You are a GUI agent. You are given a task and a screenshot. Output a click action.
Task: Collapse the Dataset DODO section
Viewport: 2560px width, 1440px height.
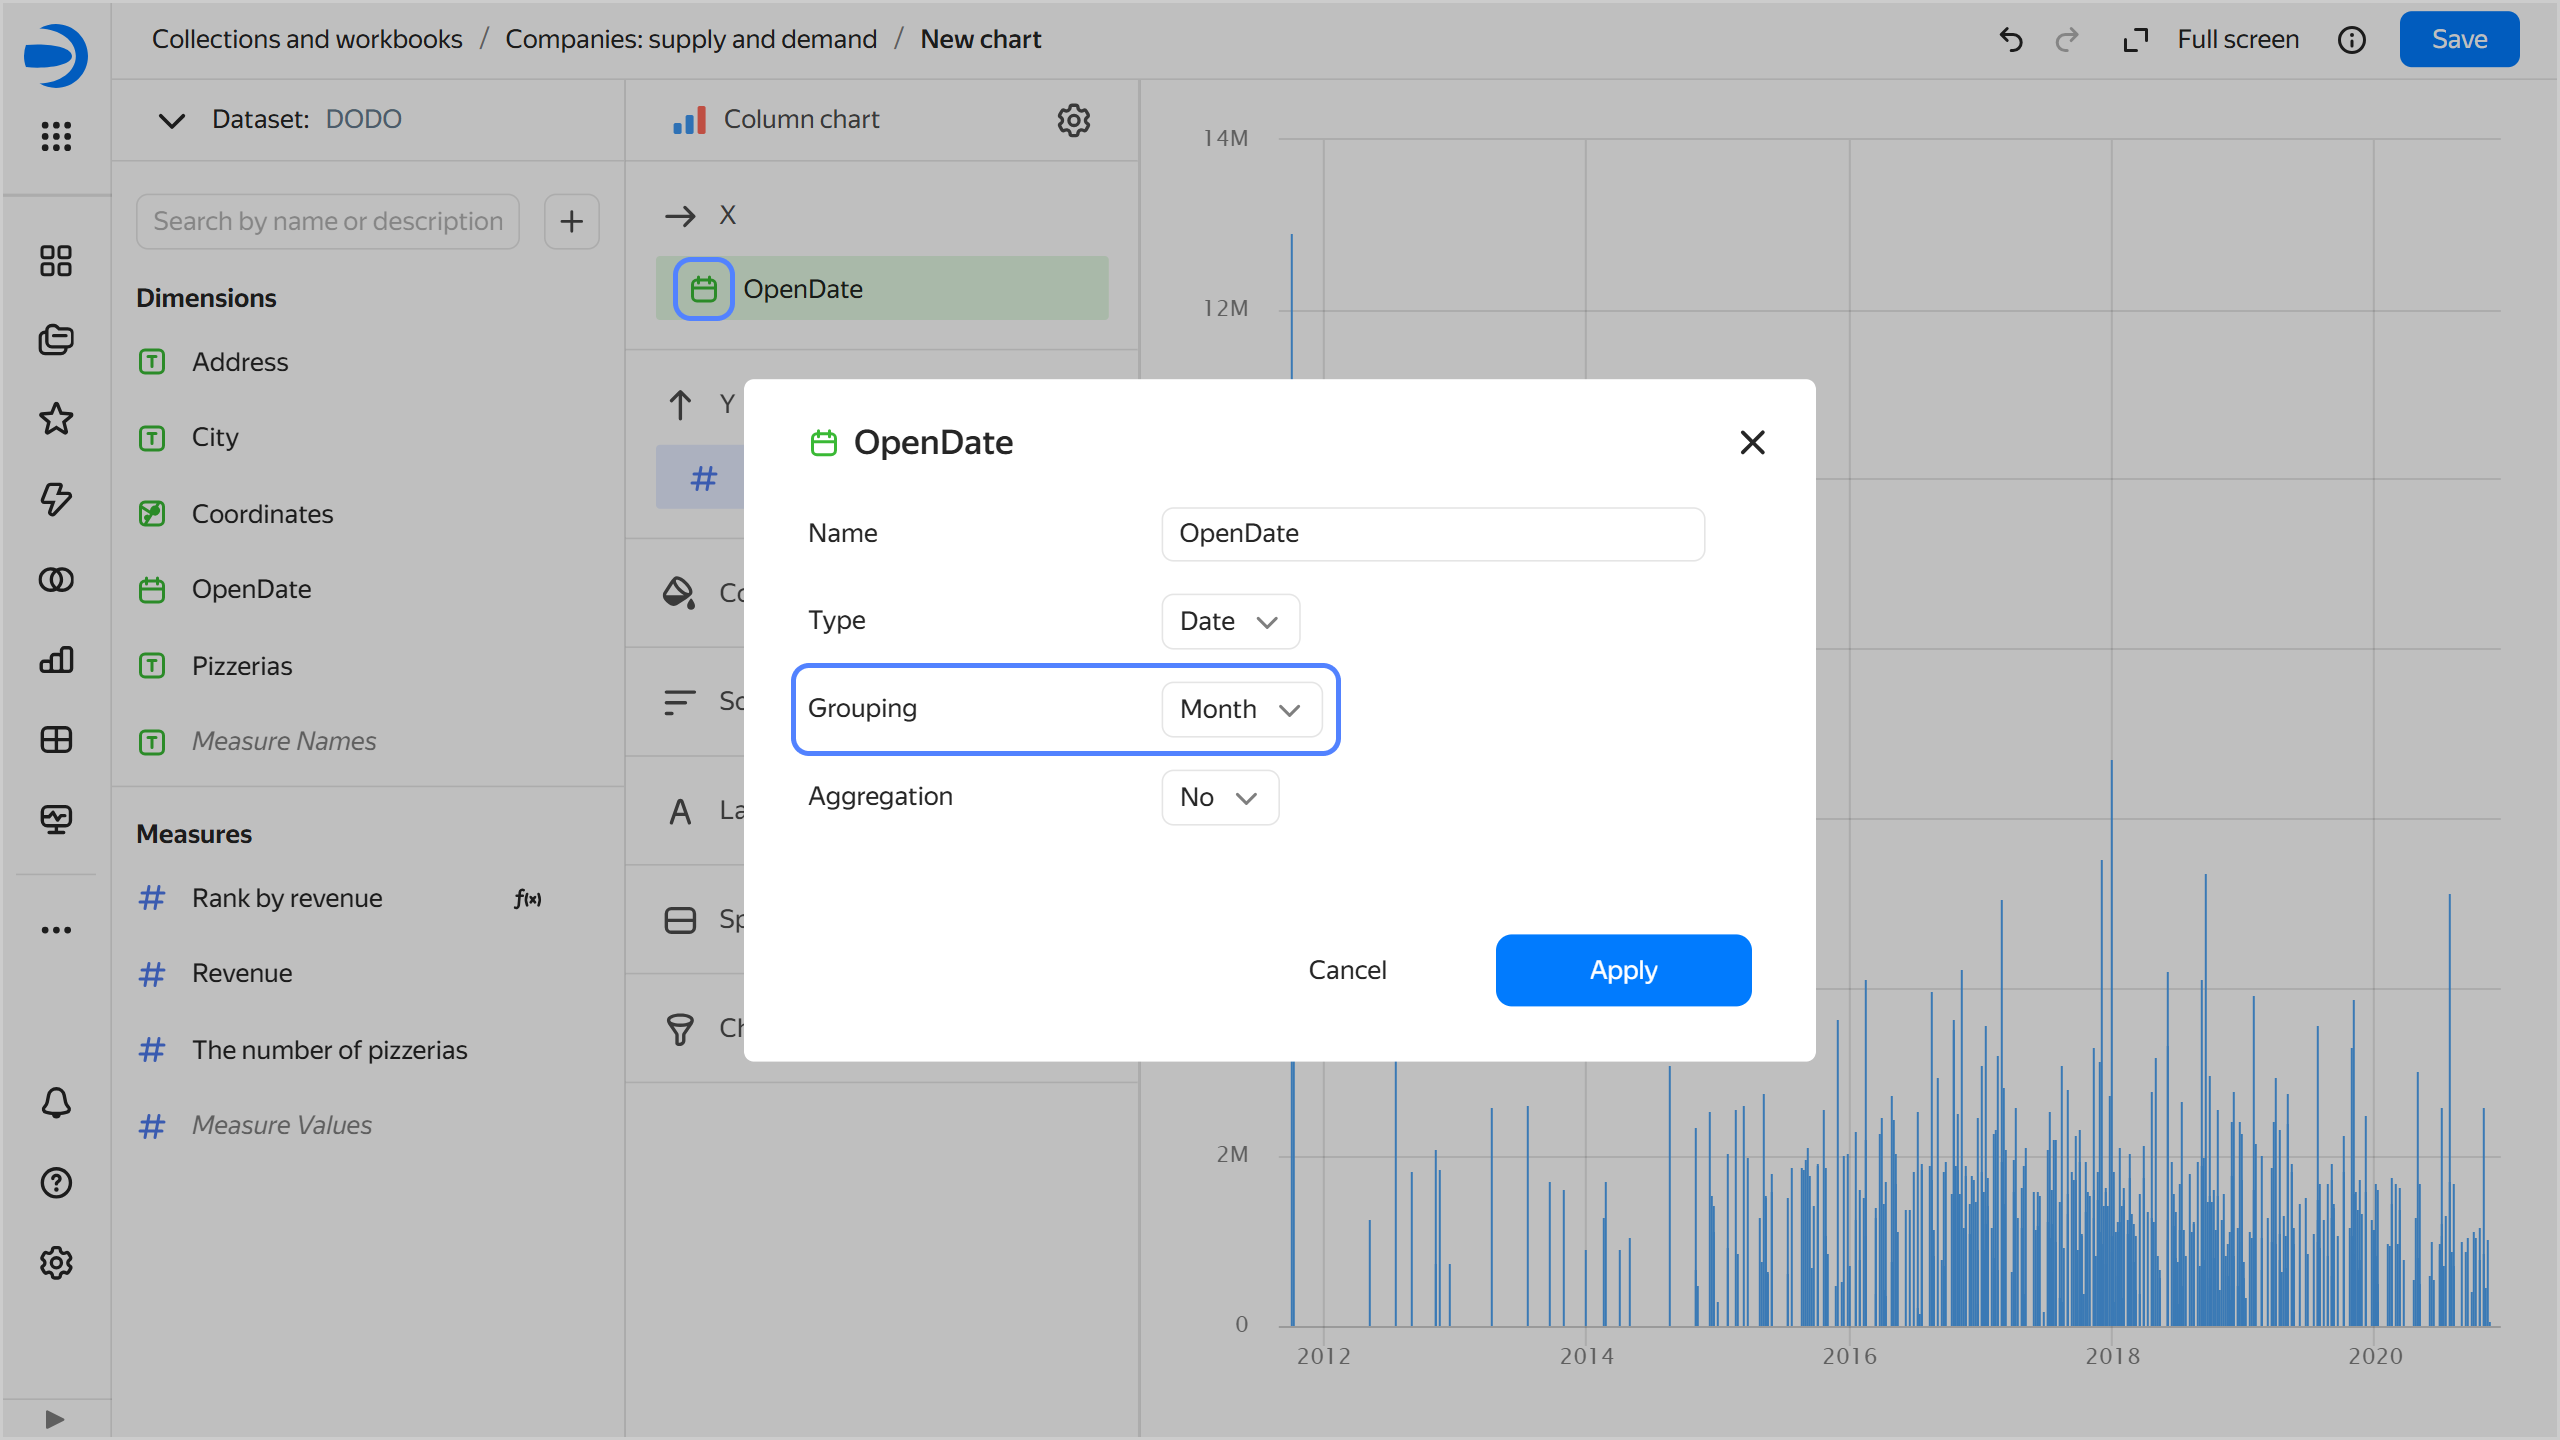pos(172,120)
